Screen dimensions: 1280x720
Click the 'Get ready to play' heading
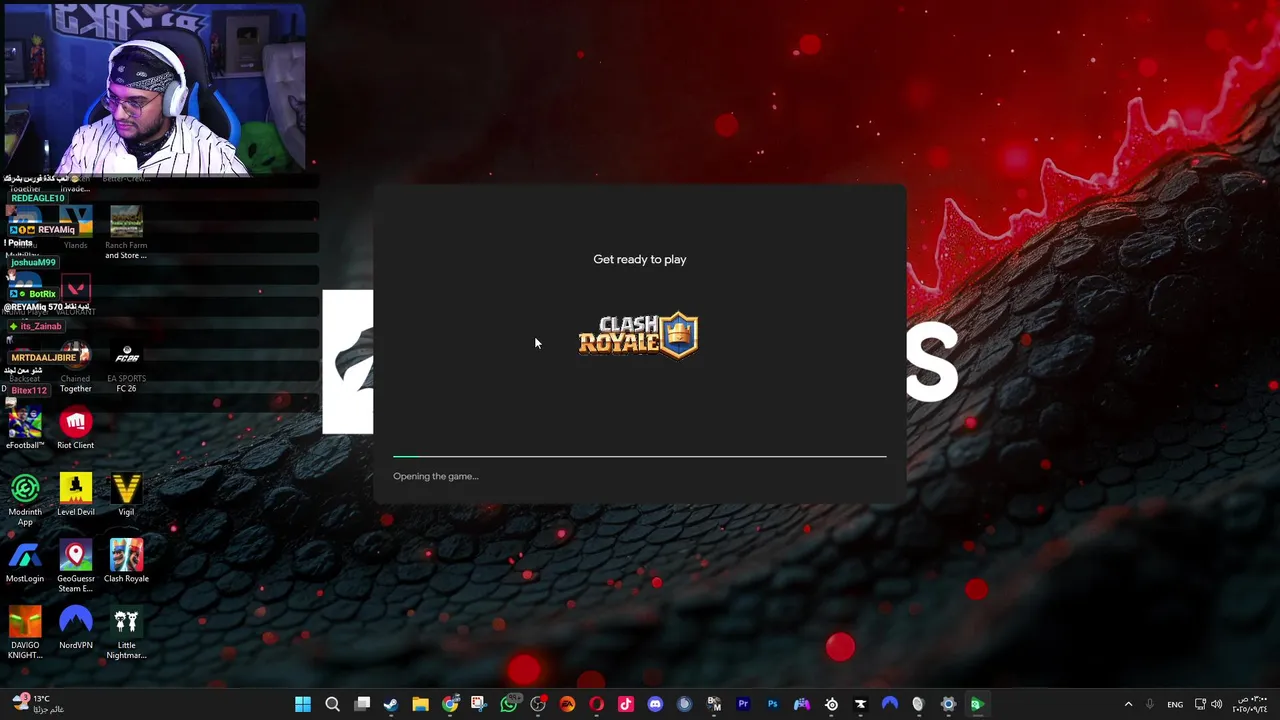point(640,259)
